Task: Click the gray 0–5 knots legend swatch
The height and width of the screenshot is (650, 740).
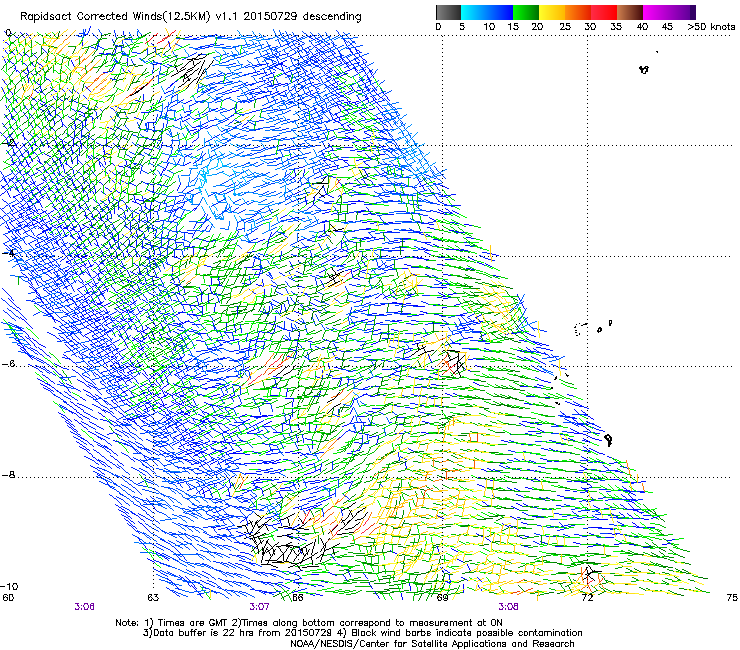Action: point(448,12)
